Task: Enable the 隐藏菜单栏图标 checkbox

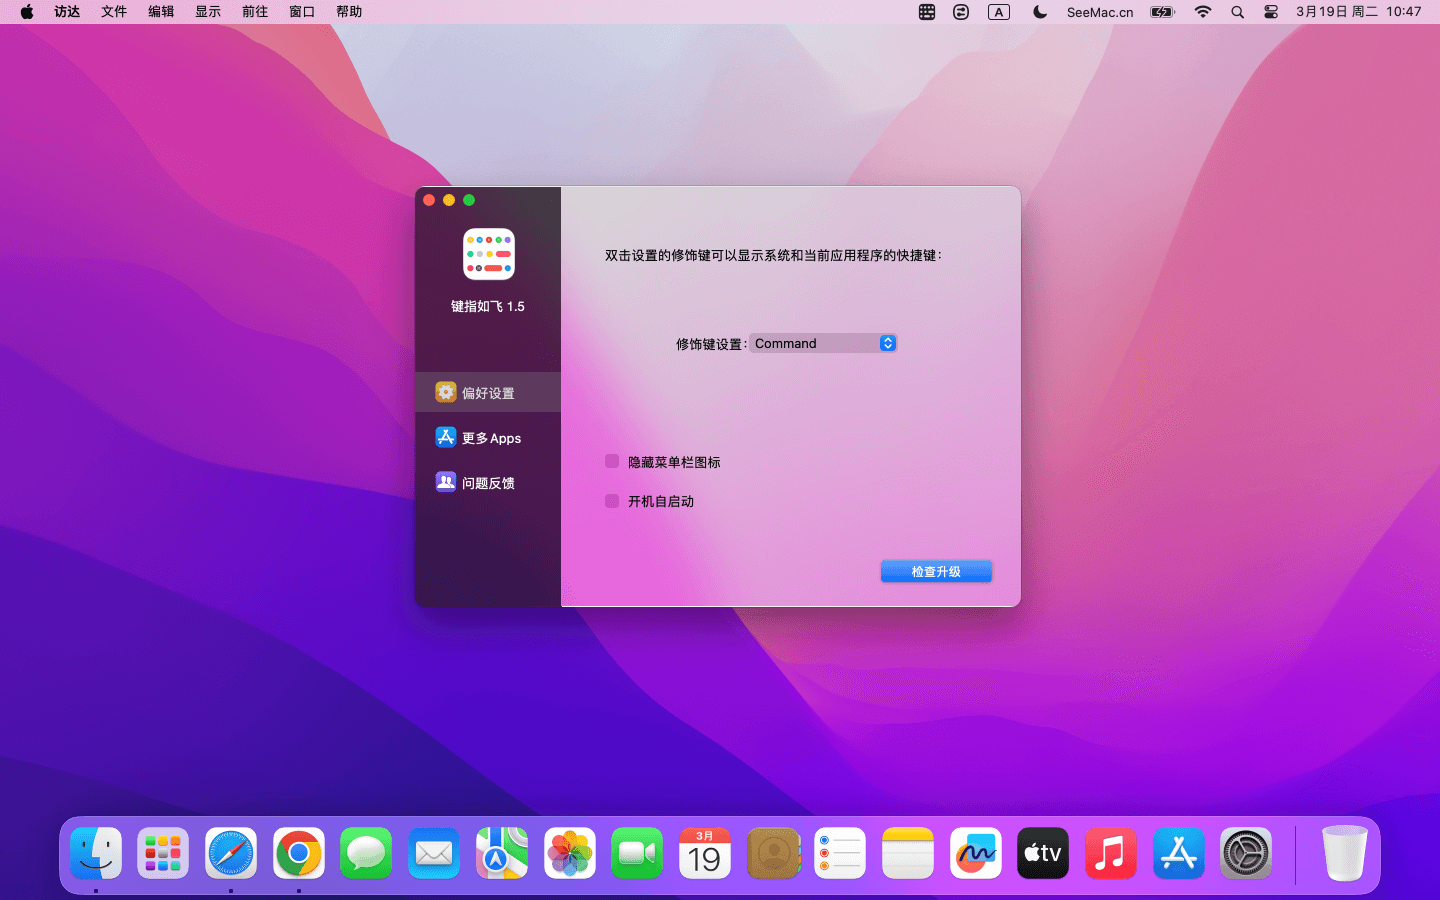Action: click(612, 462)
